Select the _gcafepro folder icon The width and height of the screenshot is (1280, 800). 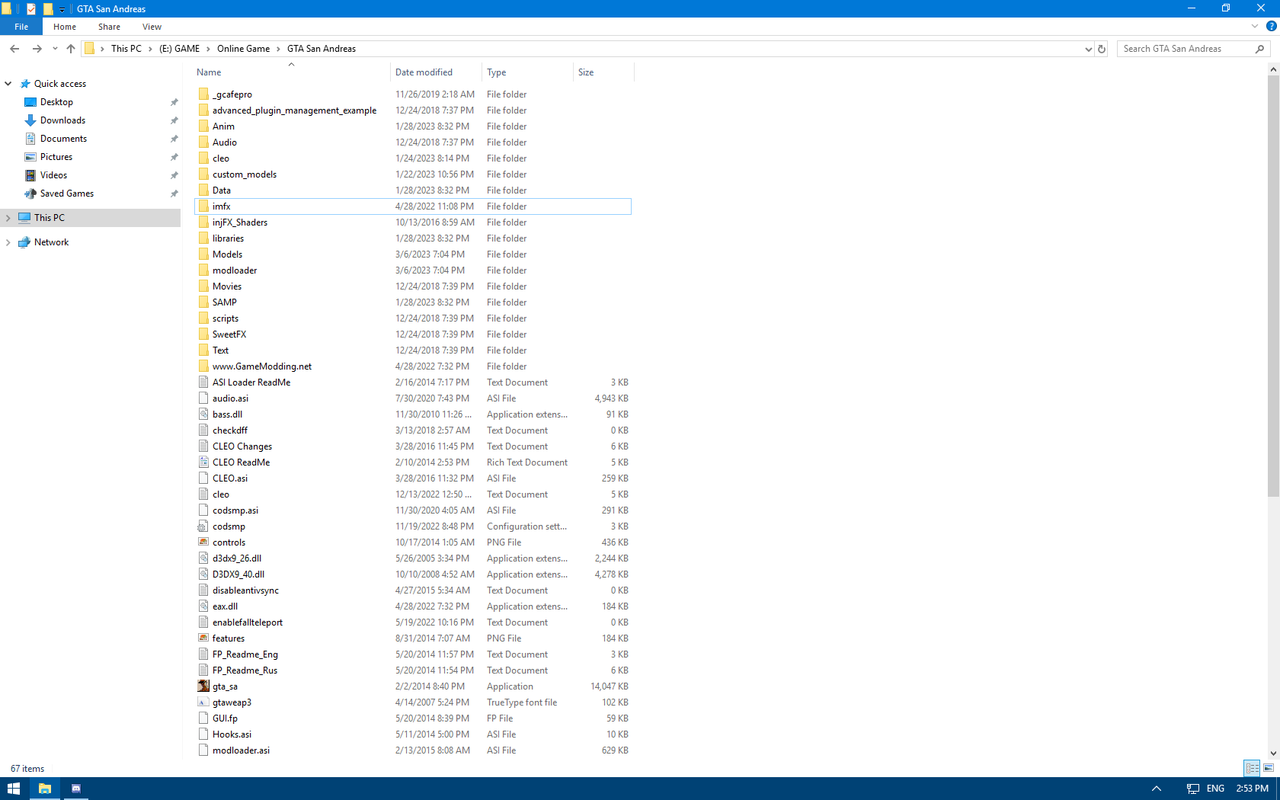coord(204,94)
